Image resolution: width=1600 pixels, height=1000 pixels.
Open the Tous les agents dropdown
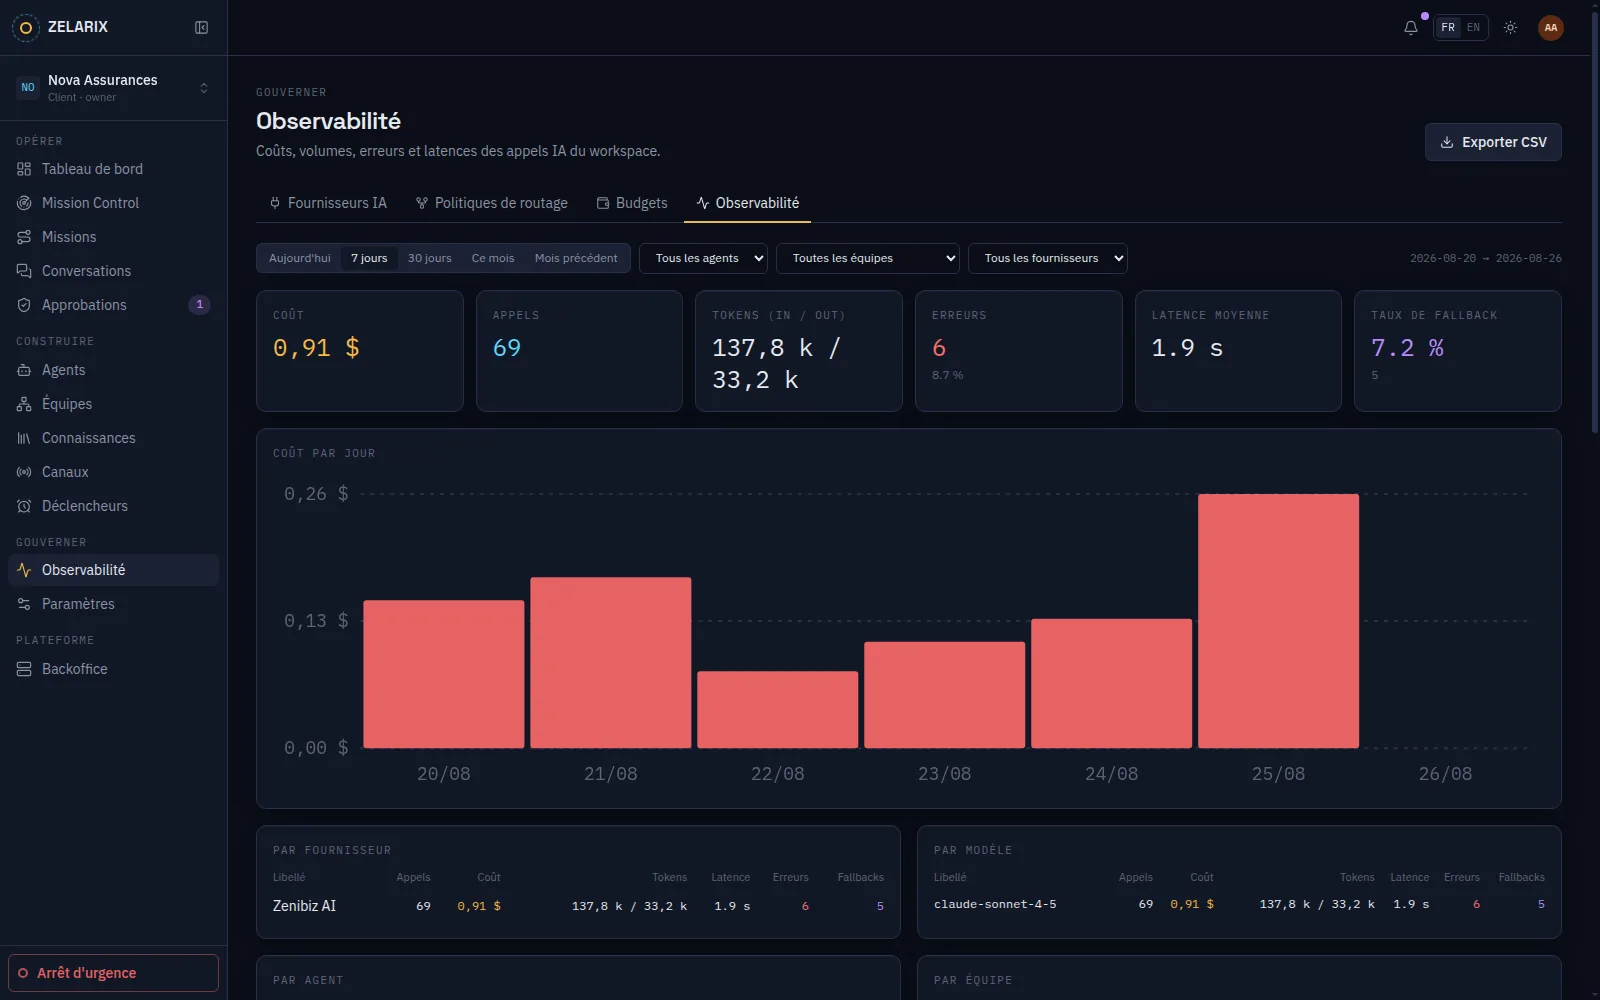(703, 258)
